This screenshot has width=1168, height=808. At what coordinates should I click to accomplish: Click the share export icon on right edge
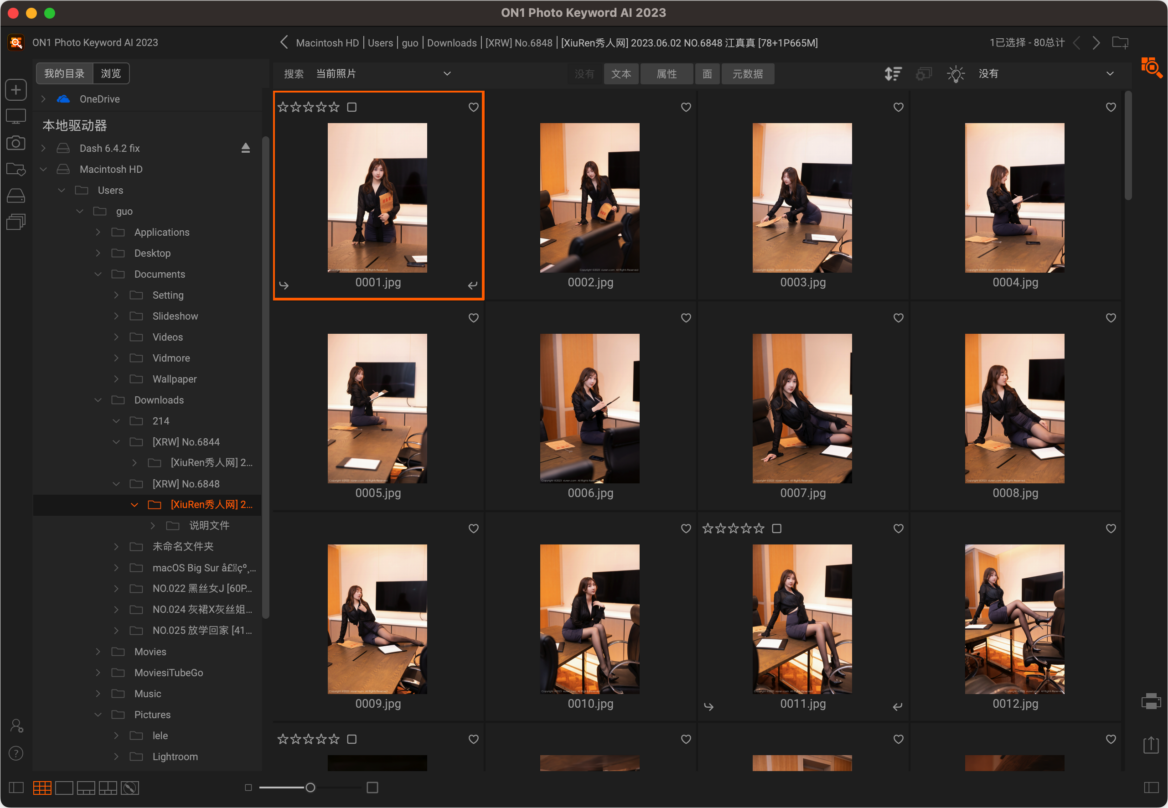(x=1151, y=744)
